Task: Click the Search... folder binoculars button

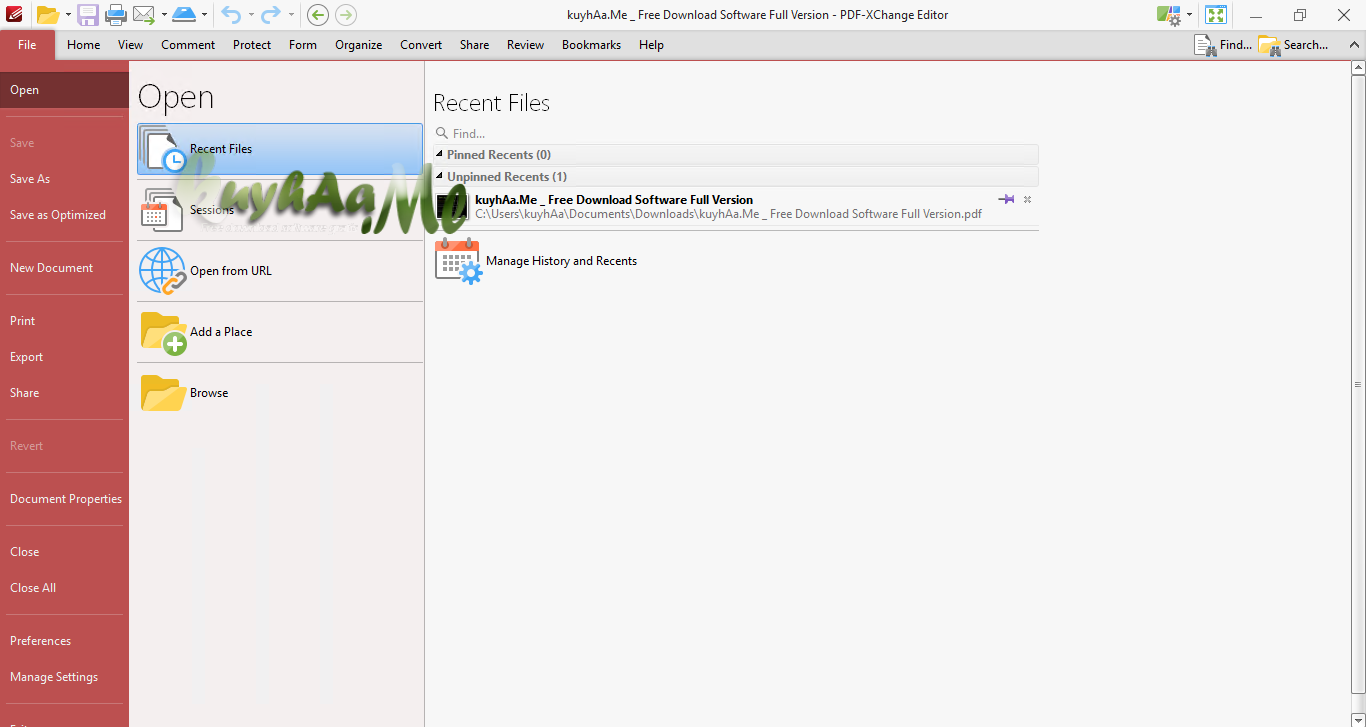Action: tap(1294, 45)
